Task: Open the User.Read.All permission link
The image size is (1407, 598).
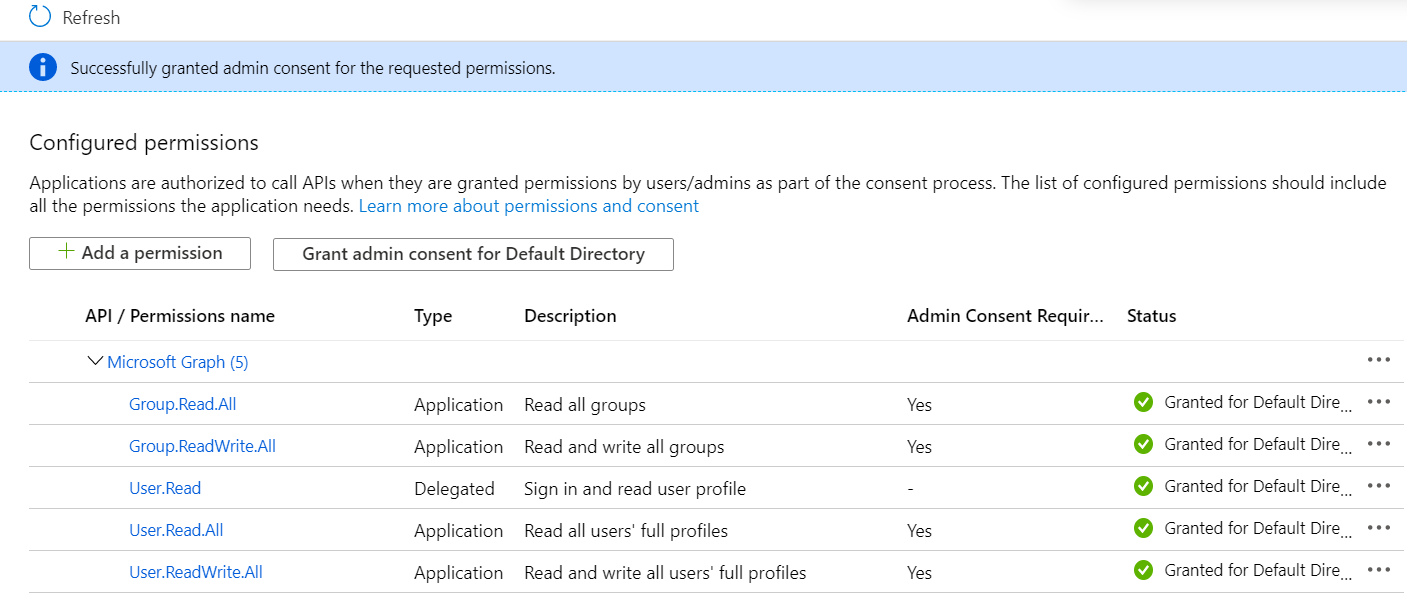Action: [176, 531]
